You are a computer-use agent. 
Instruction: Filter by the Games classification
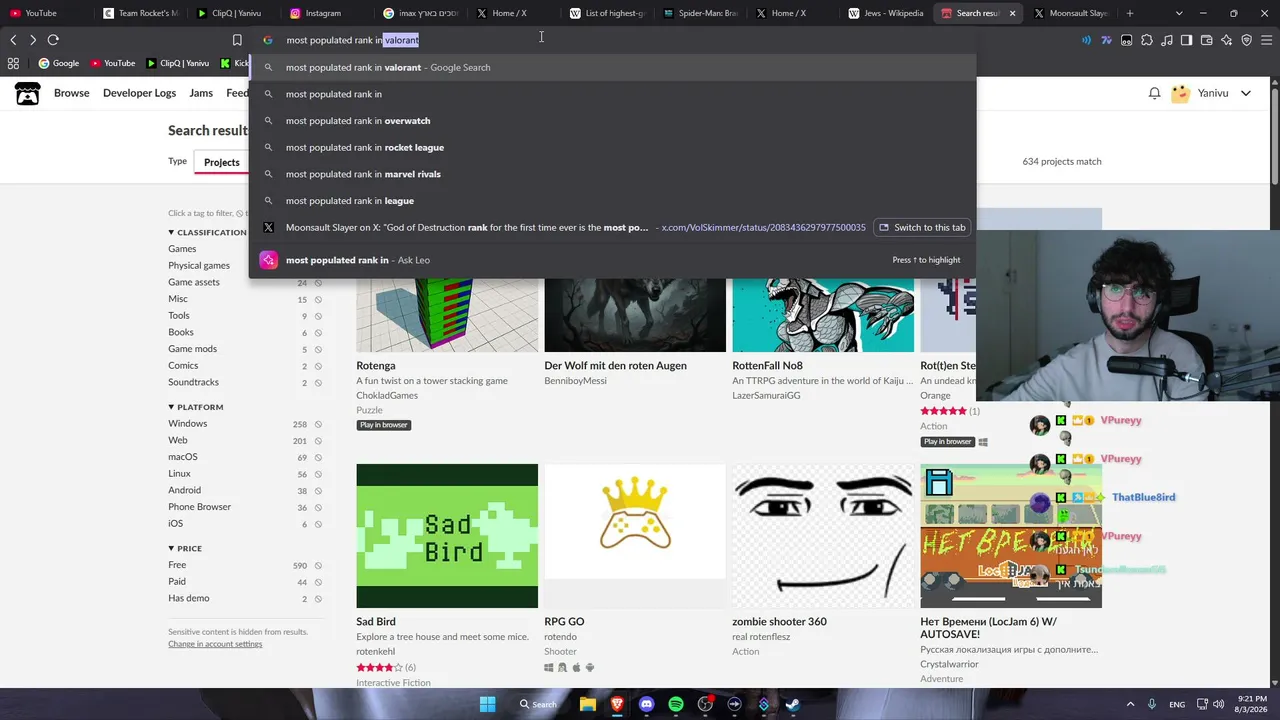pos(182,249)
